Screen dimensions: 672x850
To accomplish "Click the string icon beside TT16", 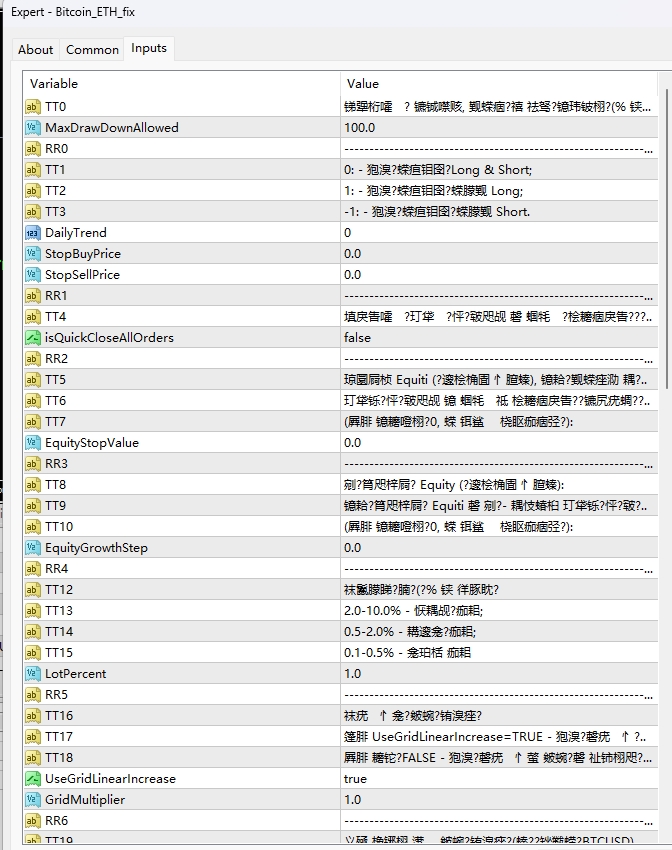I will tap(33, 716).
